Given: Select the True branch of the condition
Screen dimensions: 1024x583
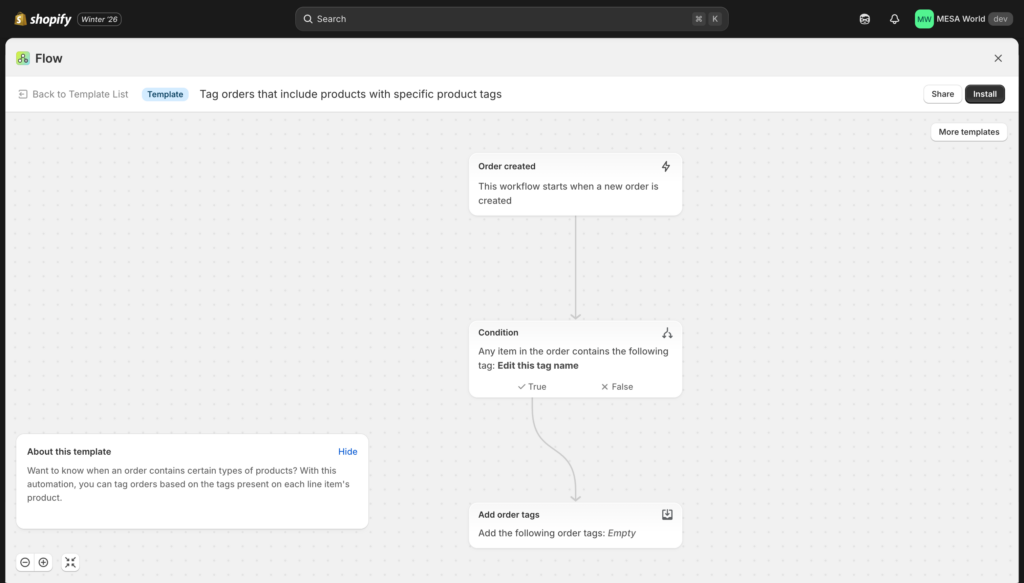Looking at the screenshot, I should coord(531,386).
